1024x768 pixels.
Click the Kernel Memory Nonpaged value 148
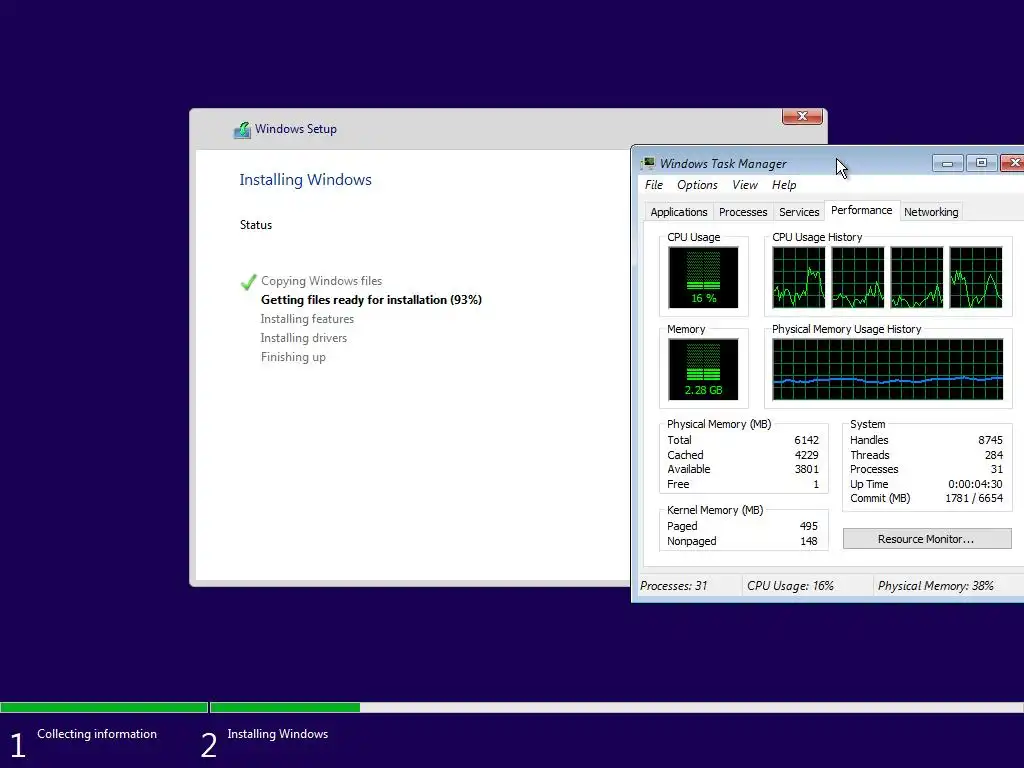pos(808,541)
